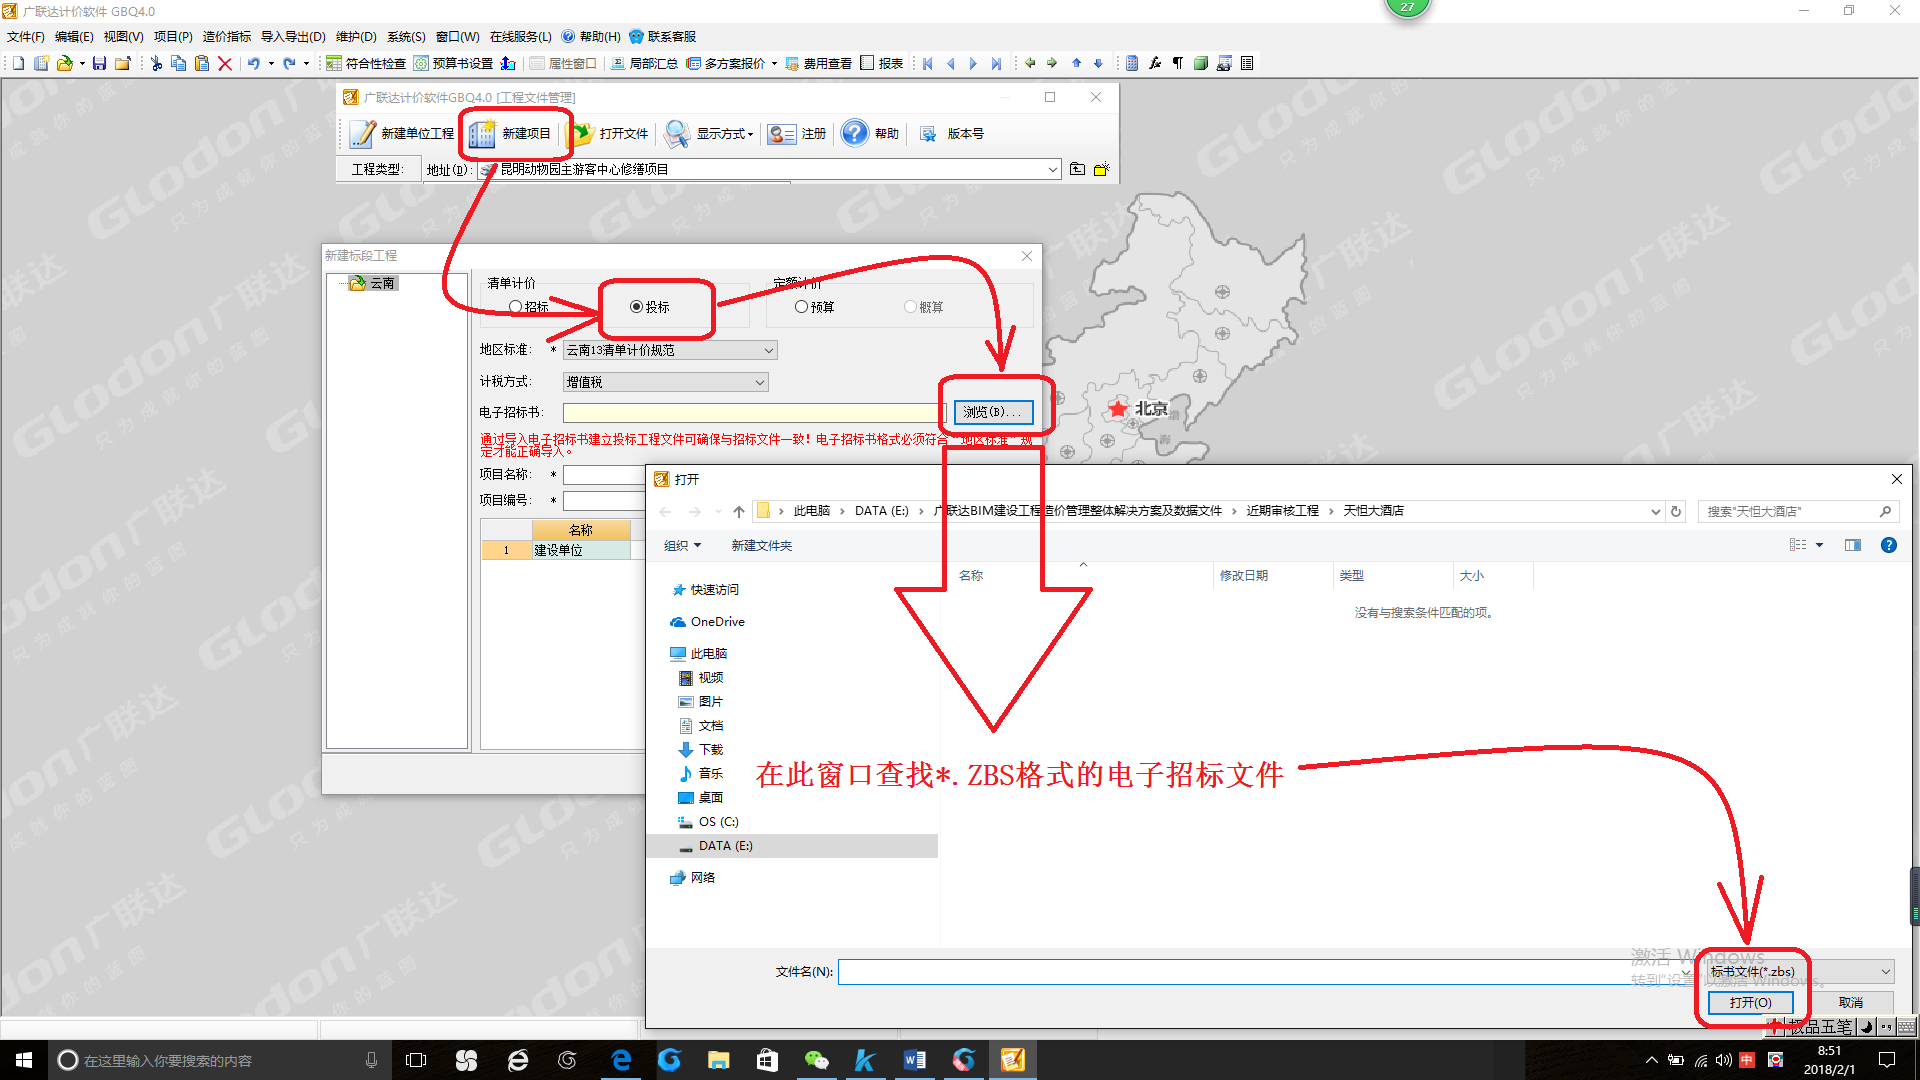Click the 局部汇总 toolbar button
Screen dimensions: 1920x1080
click(x=644, y=63)
